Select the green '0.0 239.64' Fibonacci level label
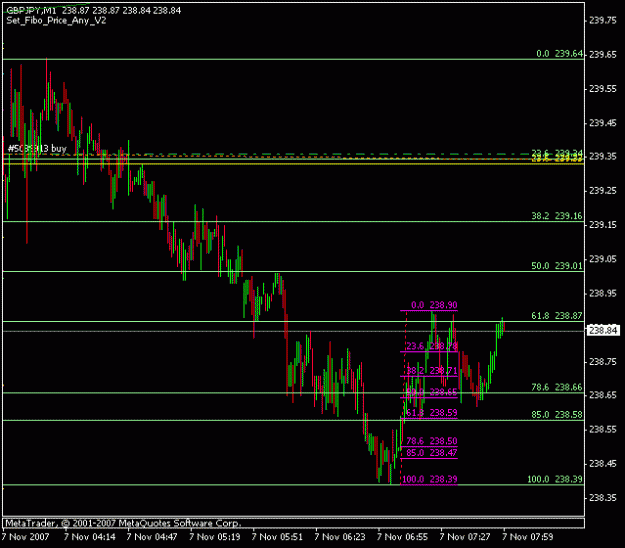Image resolution: width=625 pixels, height=548 pixels. [x=560, y=53]
